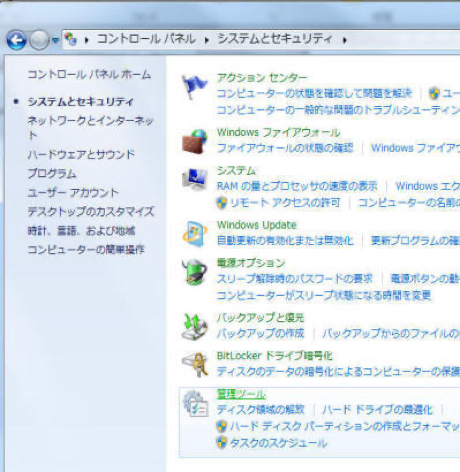Click the Power Options battery icon
Image resolution: width=460 pixels, height=472 pixels.
(195, 272)
